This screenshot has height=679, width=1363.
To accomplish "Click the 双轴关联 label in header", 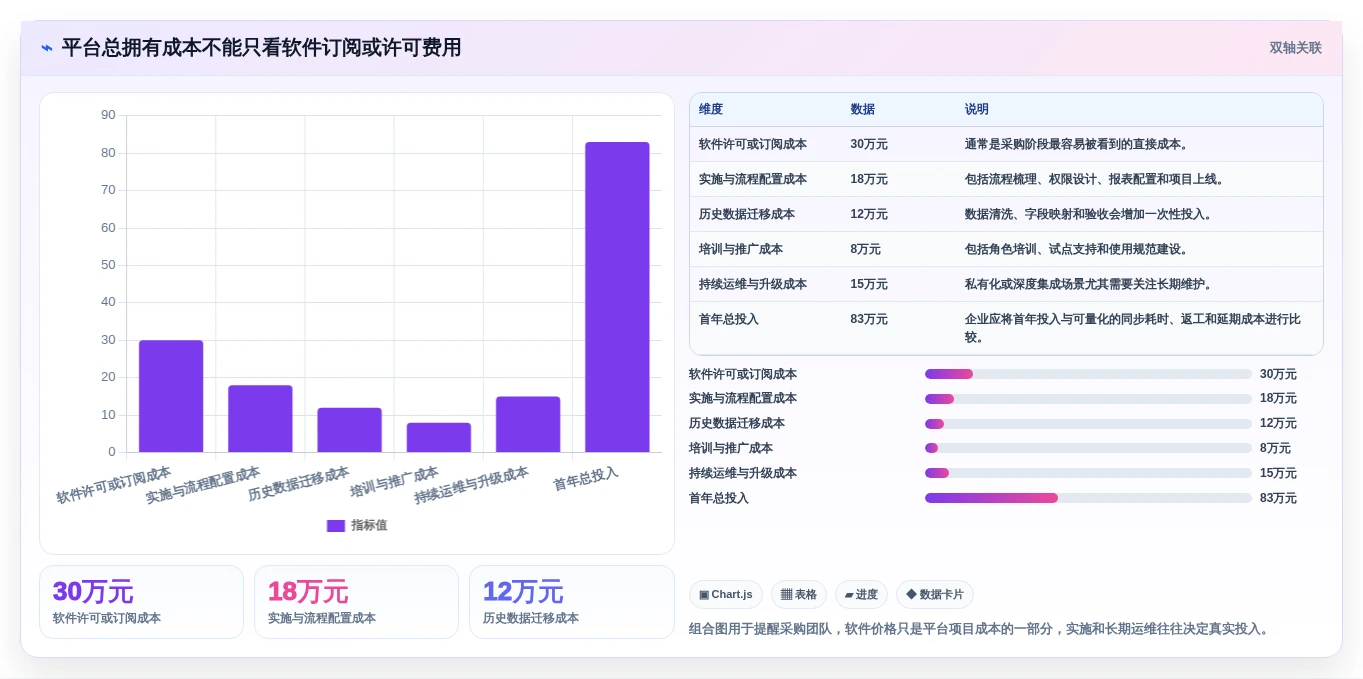I will (1295, 48).
